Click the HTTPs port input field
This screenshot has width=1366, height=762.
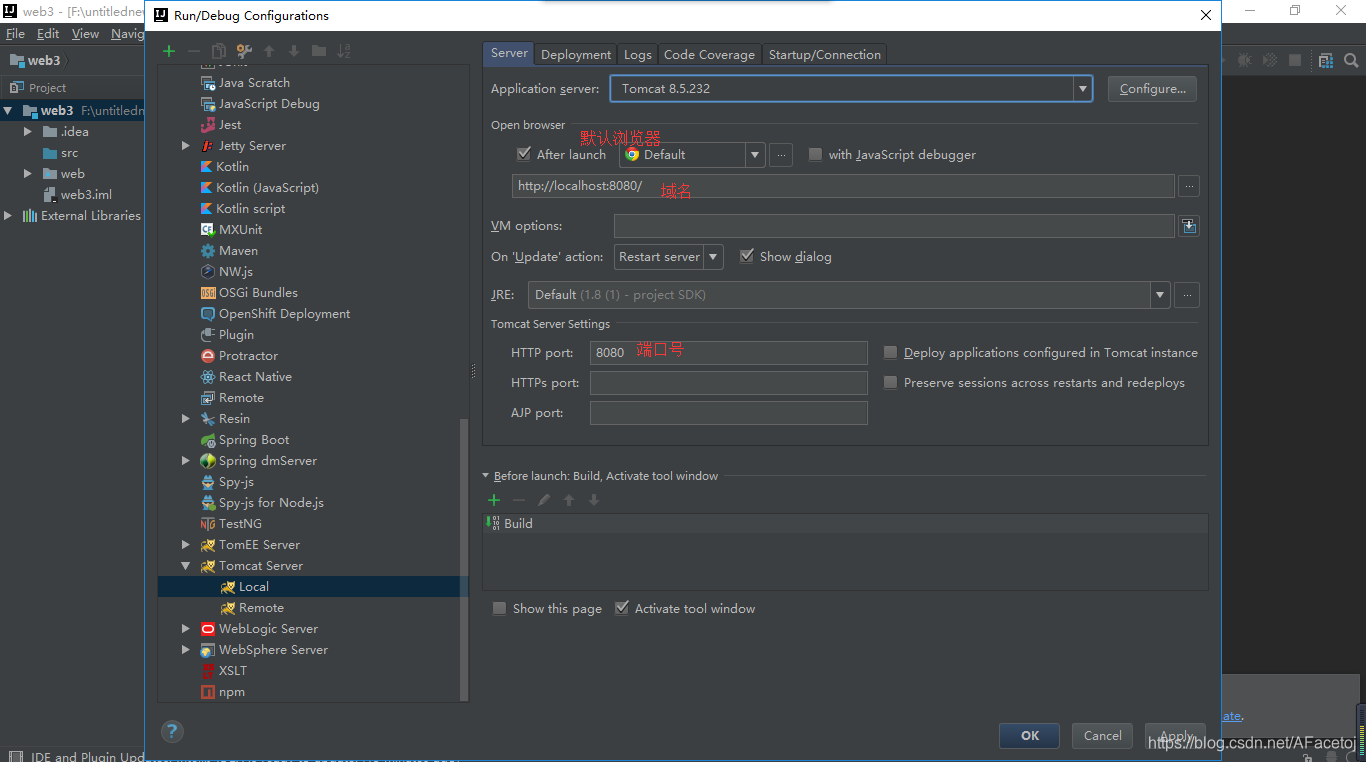coord(729,383)
